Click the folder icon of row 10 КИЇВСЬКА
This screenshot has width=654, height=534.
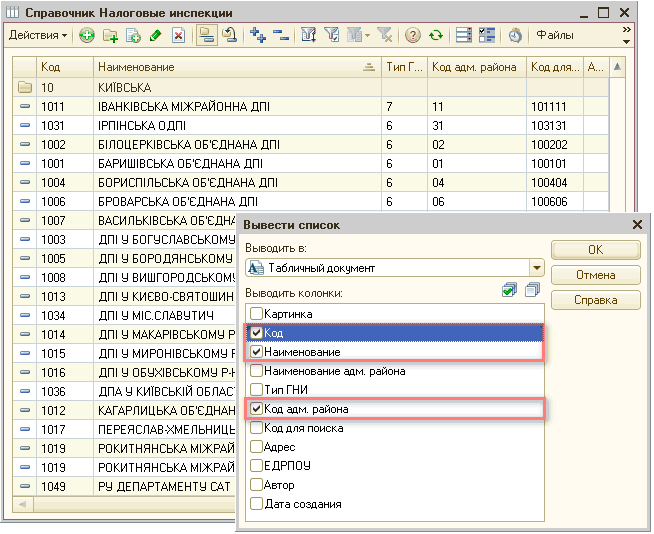25,88
